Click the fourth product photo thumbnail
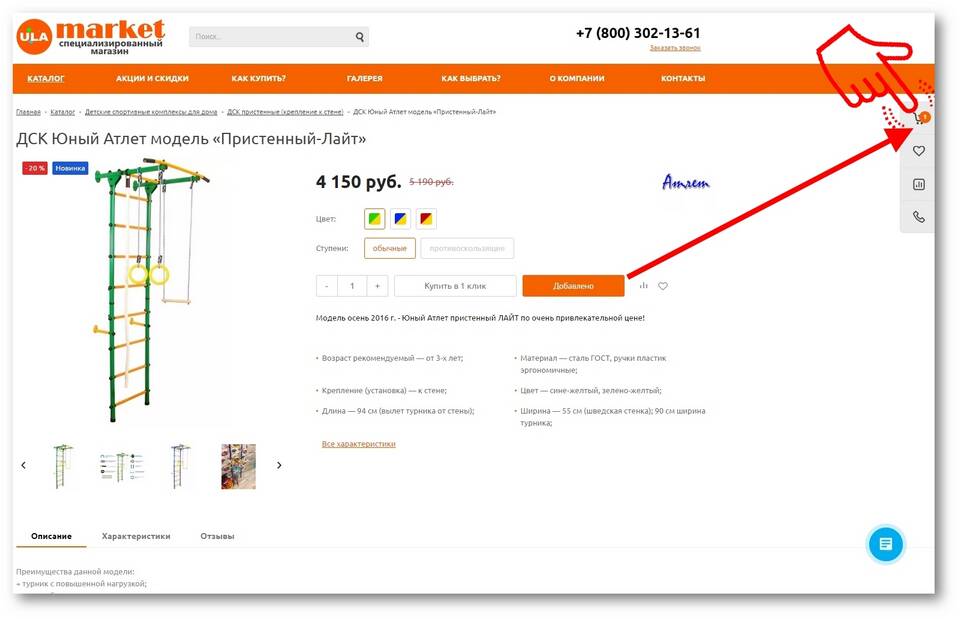The height and width of the screenshot is (619, 960). (239, 467)
